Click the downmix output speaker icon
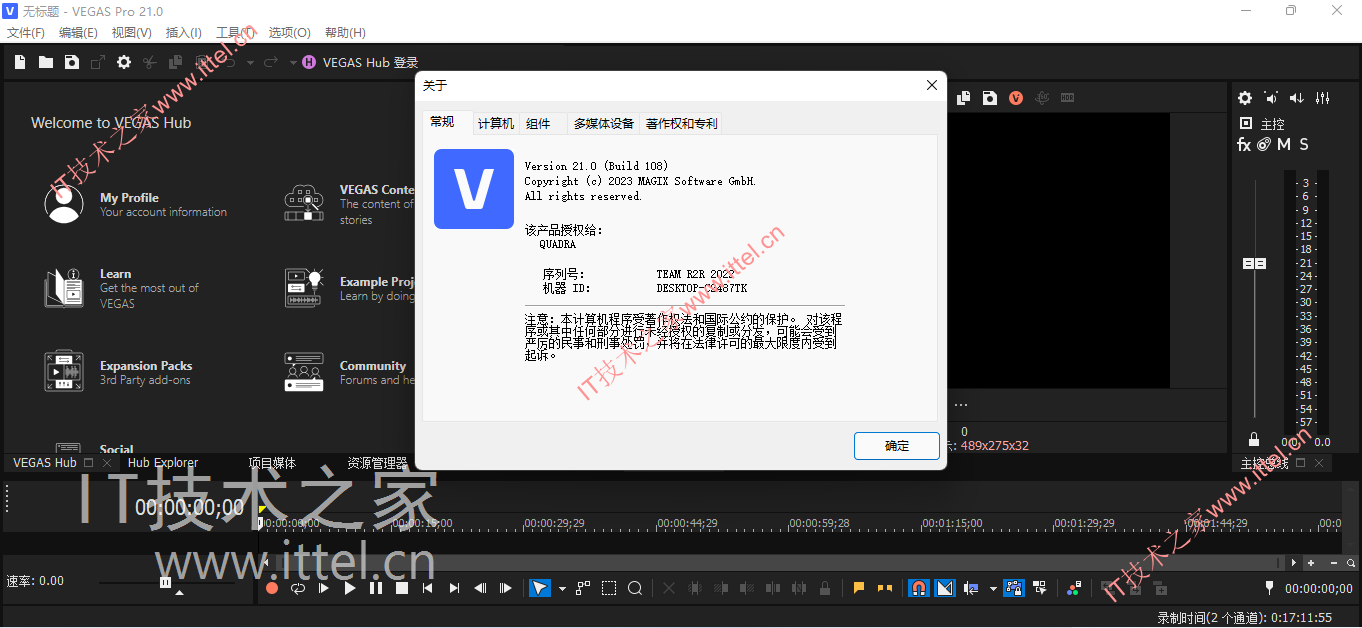Screen dimensions: 1362x628 (1271, 98)
